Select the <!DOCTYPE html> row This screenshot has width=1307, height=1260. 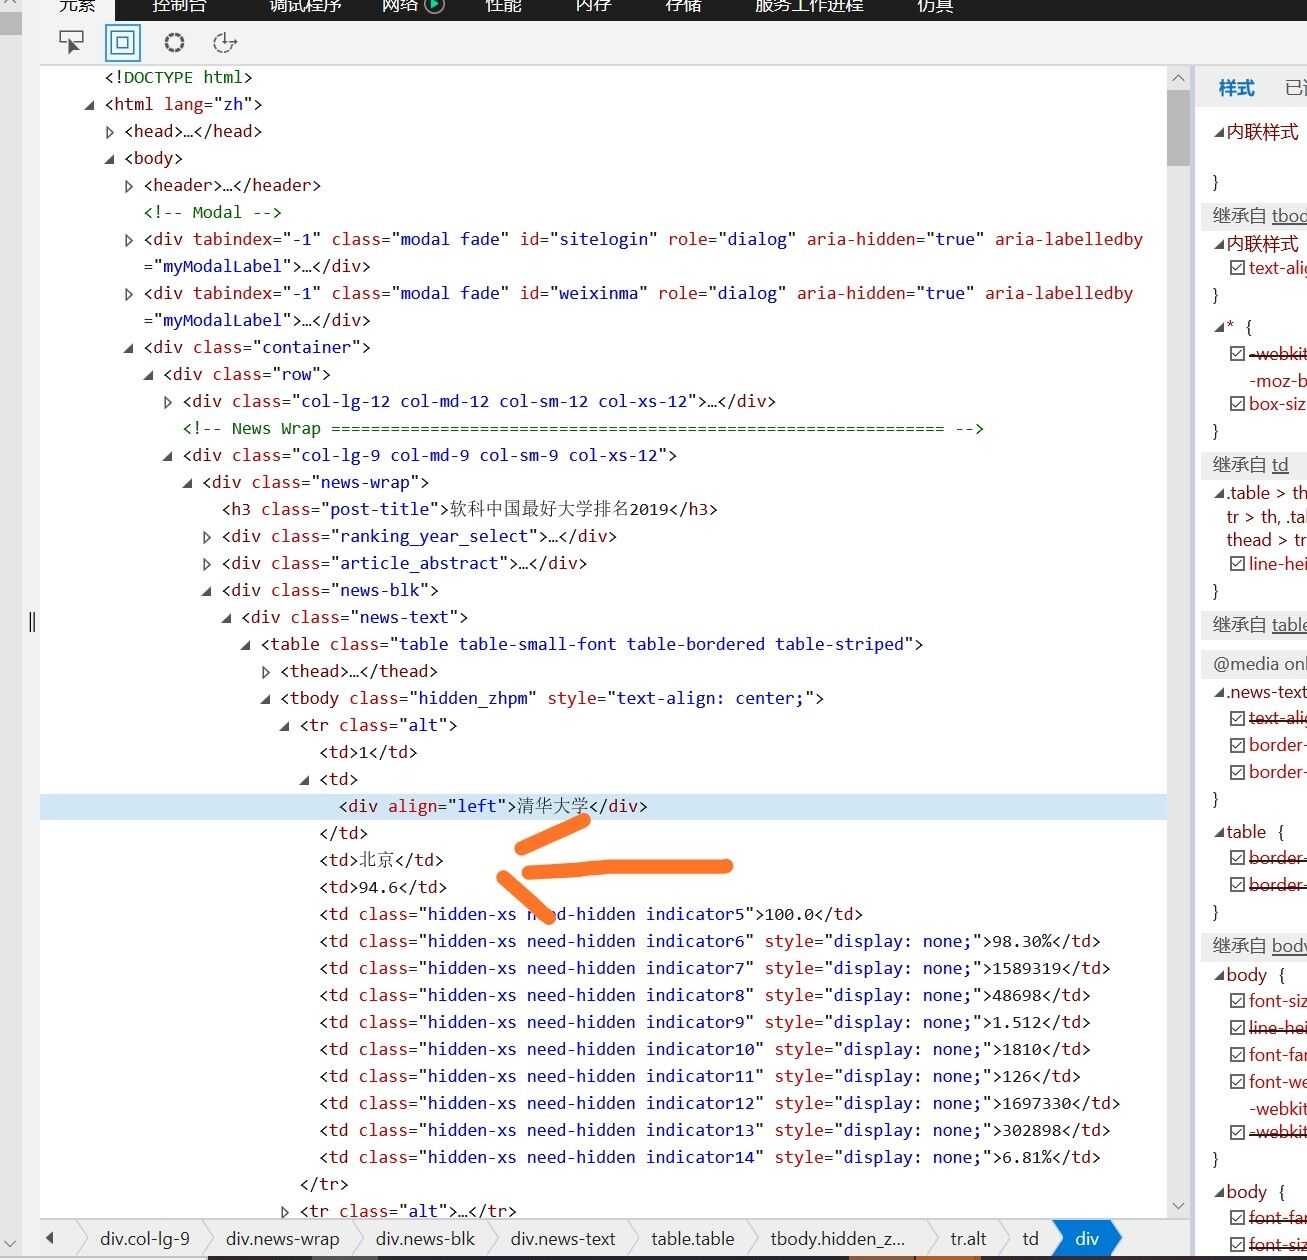click(x=178, y=77)
